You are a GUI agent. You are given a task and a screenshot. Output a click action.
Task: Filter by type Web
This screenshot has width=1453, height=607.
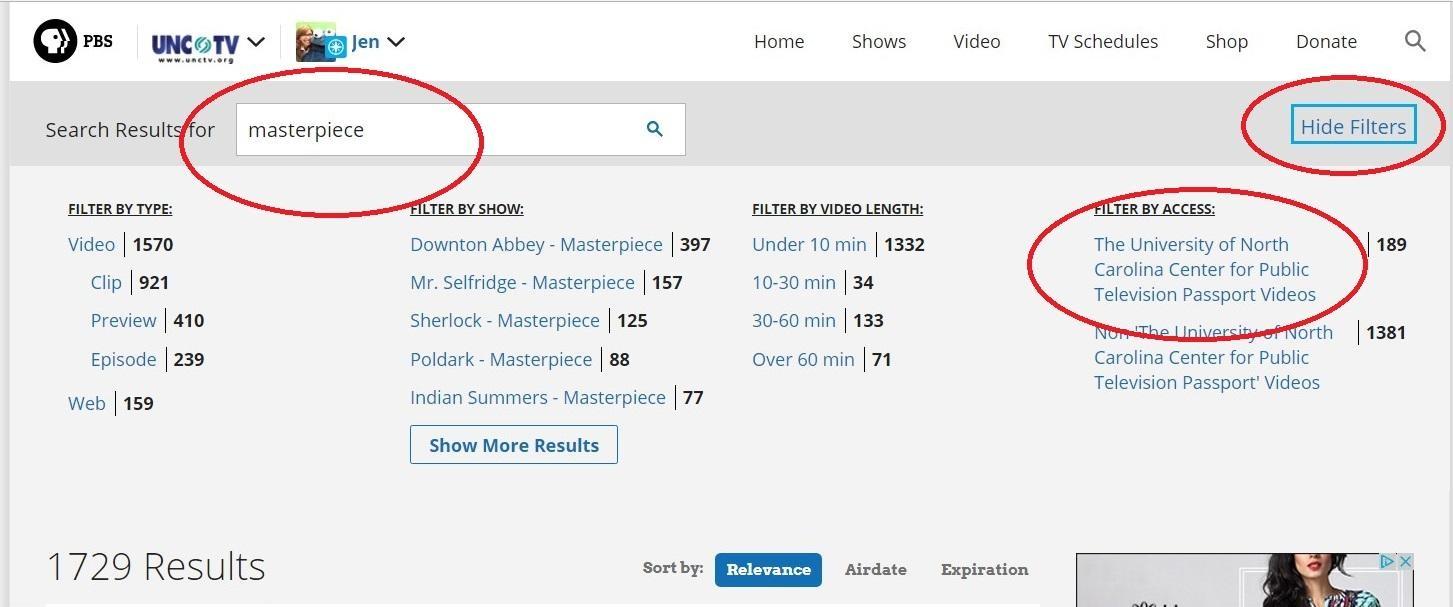[87, 403]
